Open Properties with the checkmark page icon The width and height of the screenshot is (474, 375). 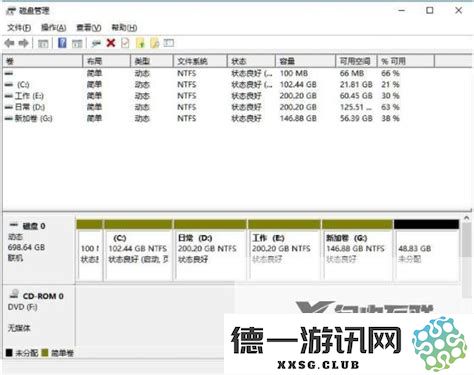tap(125, 43)
